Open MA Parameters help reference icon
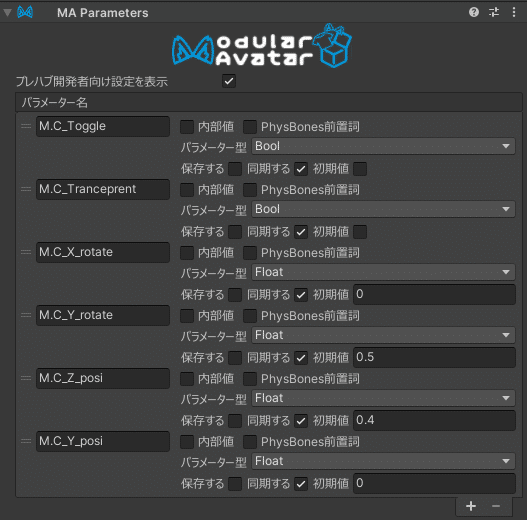 [474, 12]
